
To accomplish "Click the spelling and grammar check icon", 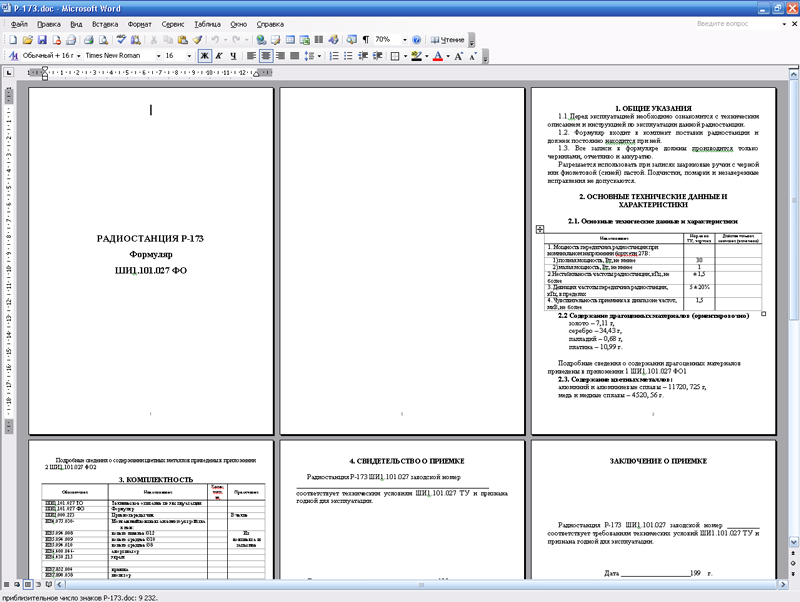I will pos(121,40).
